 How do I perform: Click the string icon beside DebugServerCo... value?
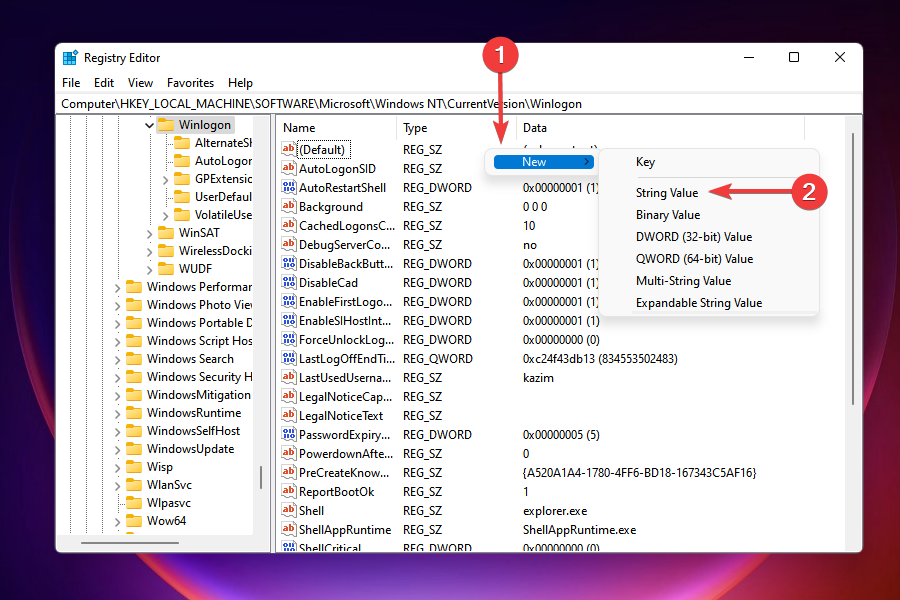288,244
